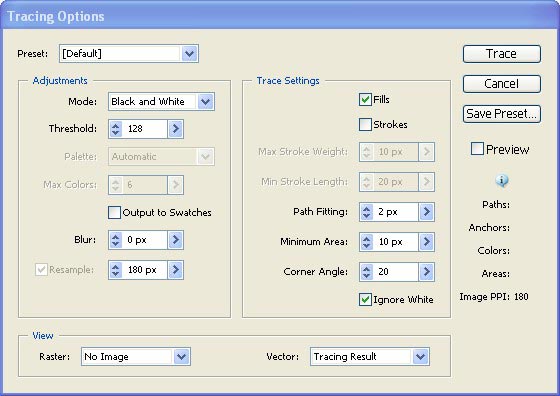Click the Threshold stepper arrows
Screen dimensions: 560x396
pos(115,129)
